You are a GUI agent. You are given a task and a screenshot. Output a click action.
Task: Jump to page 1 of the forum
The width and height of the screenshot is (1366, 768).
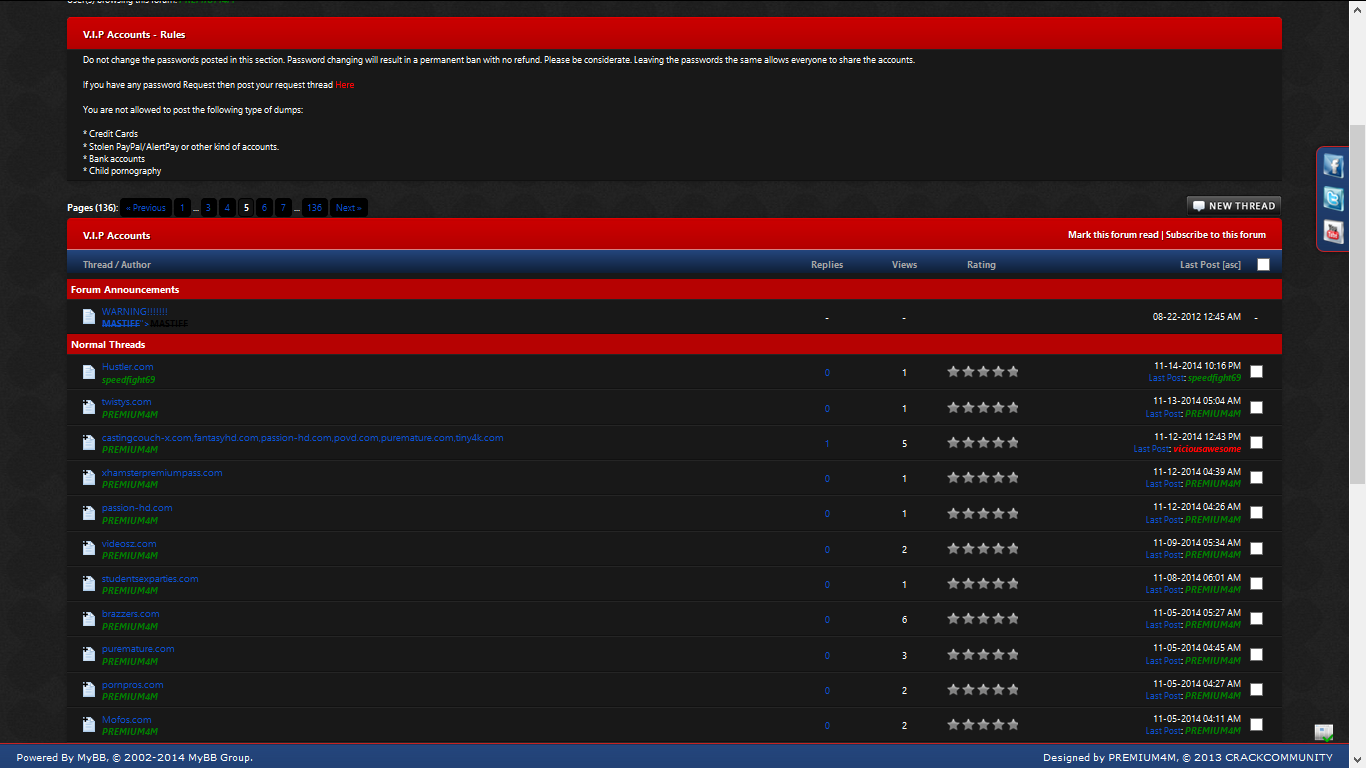[x=182, y=208]
